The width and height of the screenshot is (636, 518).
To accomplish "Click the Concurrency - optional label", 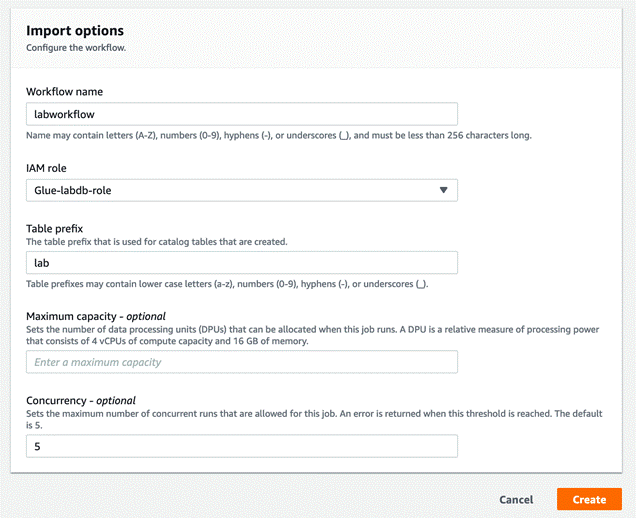I will pyautogui.click(x=81, y=401).
